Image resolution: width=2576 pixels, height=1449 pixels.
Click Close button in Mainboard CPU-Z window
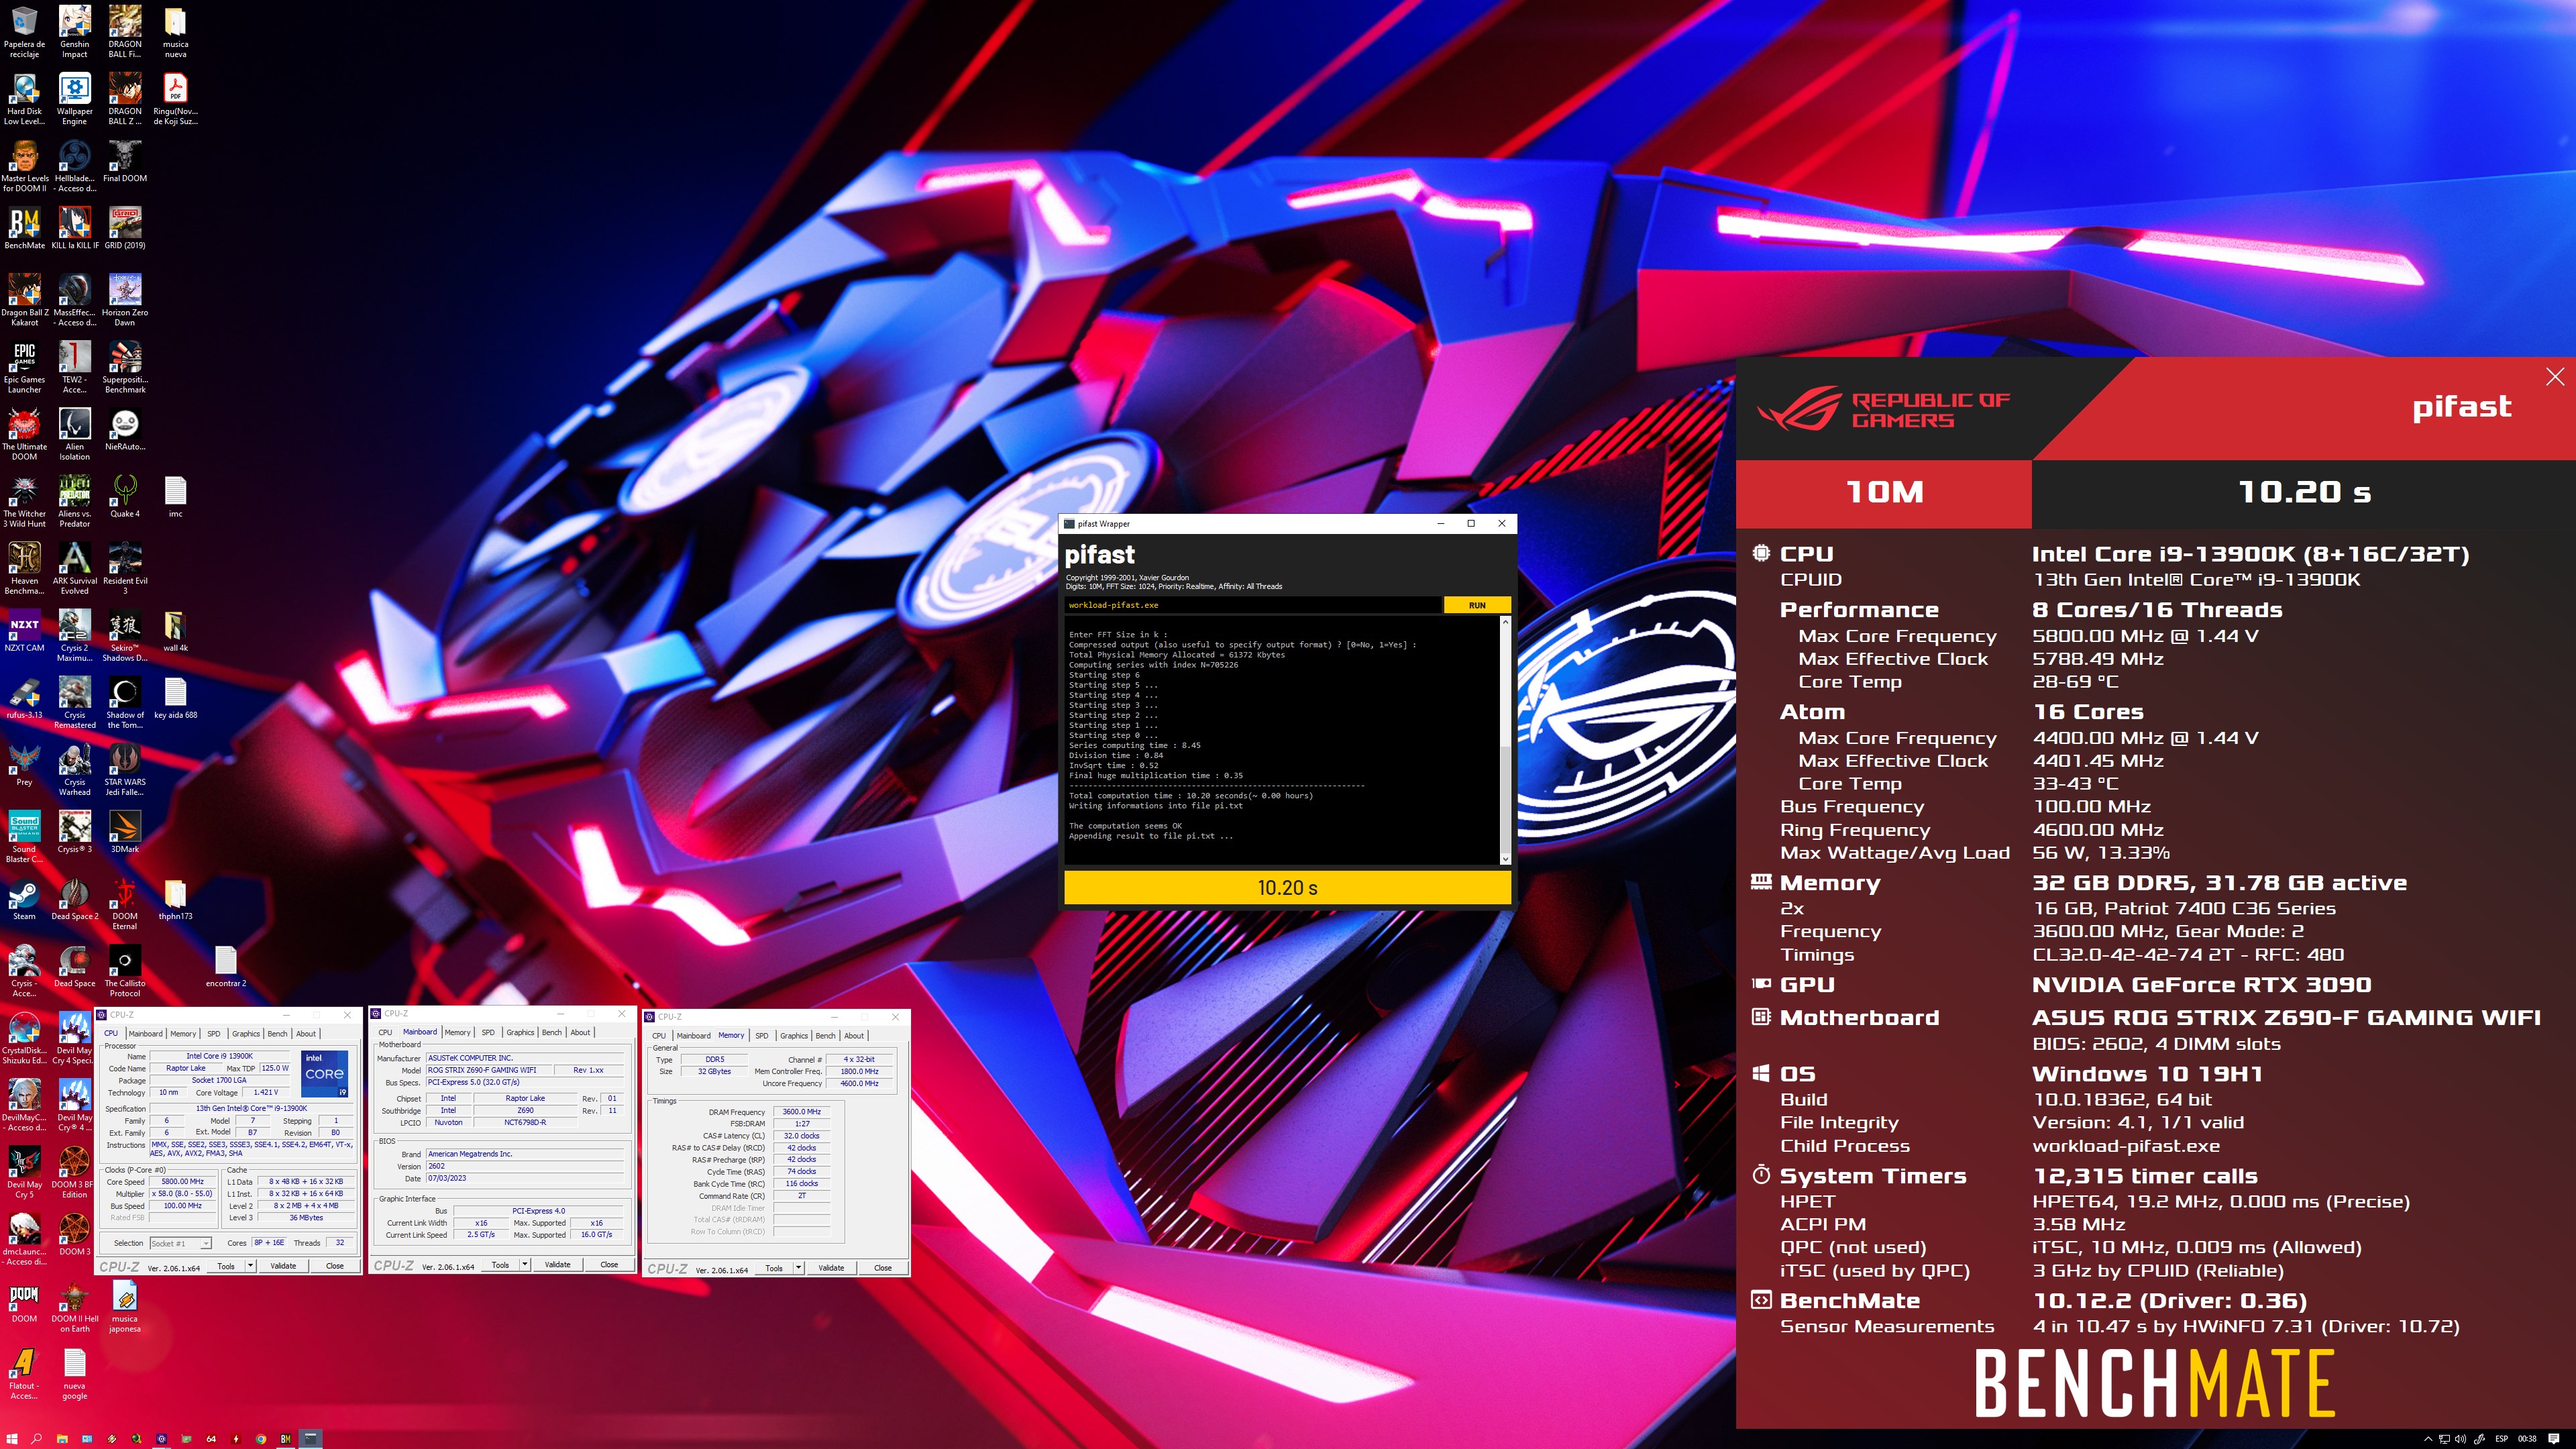coord(608,1264)
